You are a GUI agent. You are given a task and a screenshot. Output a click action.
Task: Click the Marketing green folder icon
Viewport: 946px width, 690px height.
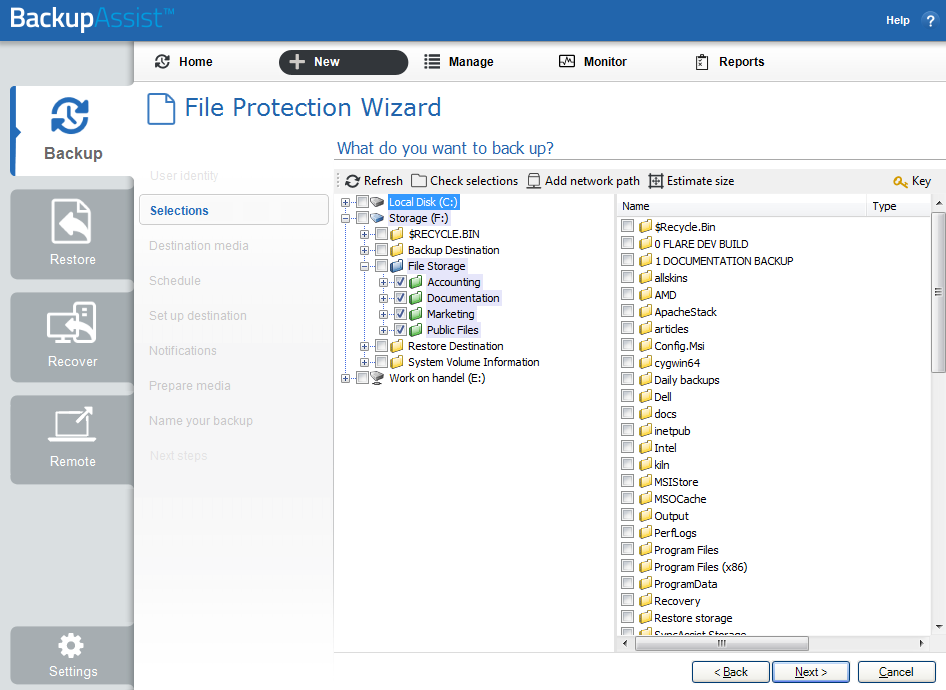tap(416, 314)
